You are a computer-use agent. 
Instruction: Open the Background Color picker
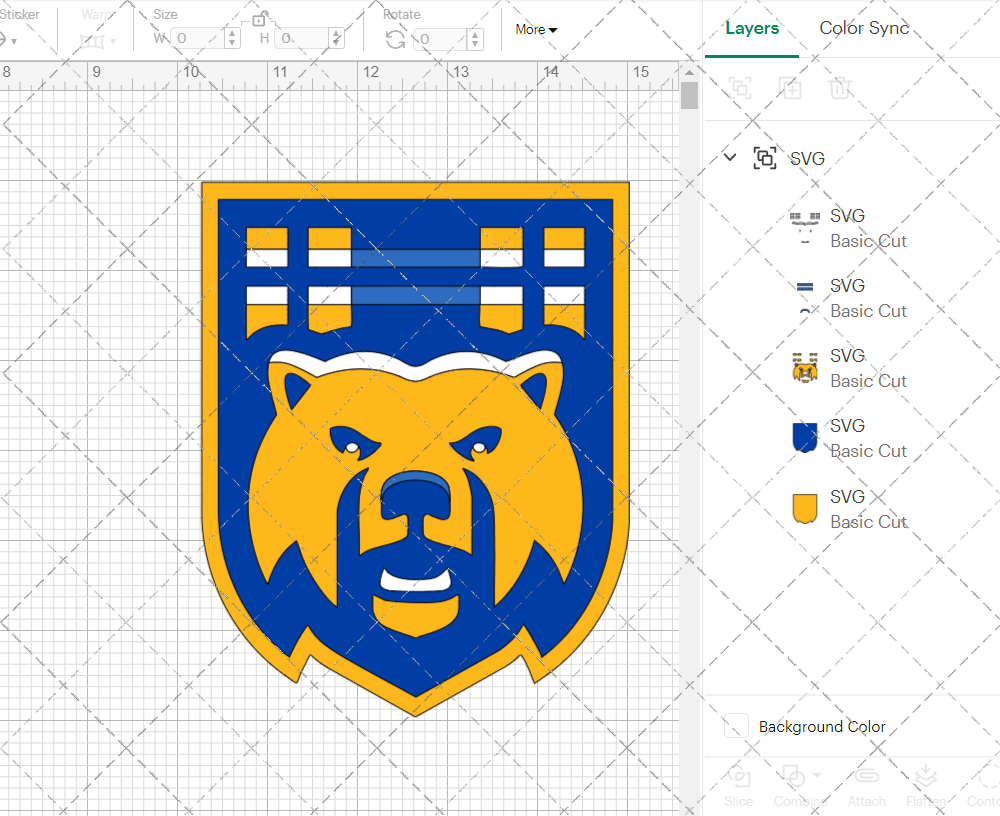(736, 727)
